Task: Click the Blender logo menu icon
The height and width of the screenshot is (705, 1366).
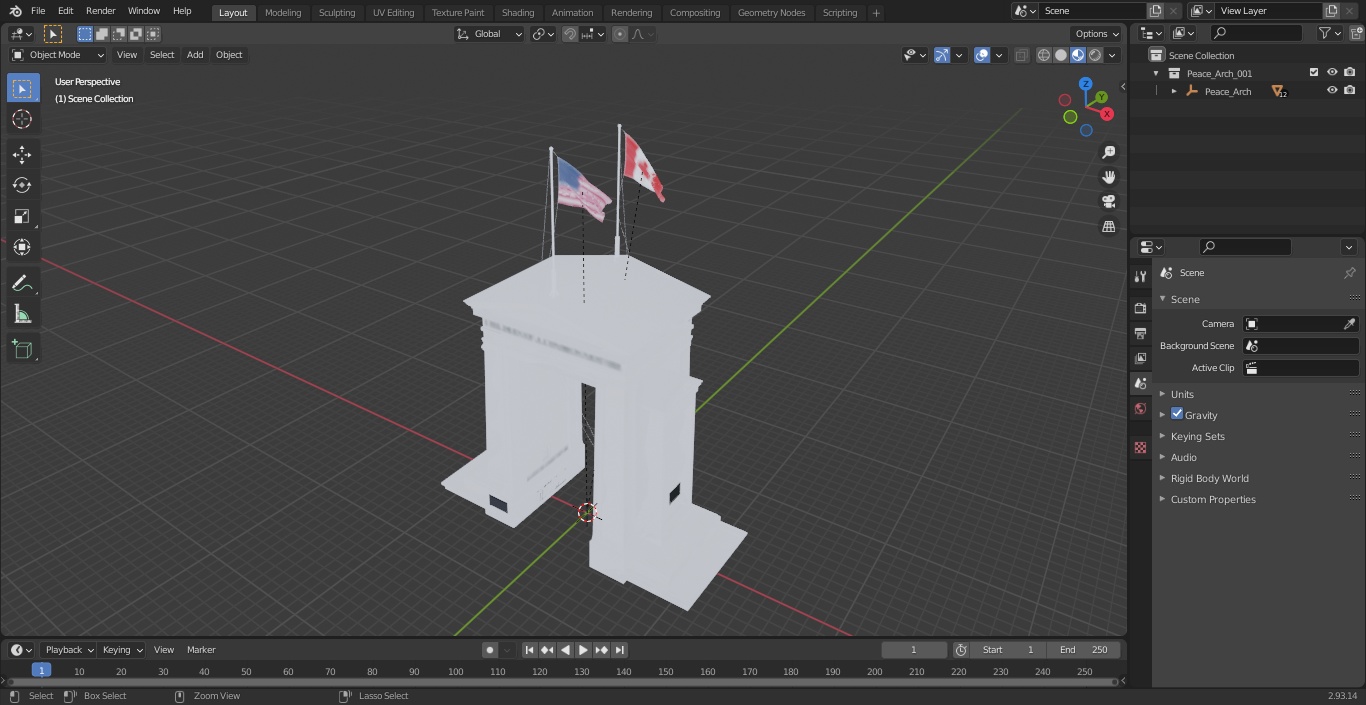Action: tap(15, 11)
